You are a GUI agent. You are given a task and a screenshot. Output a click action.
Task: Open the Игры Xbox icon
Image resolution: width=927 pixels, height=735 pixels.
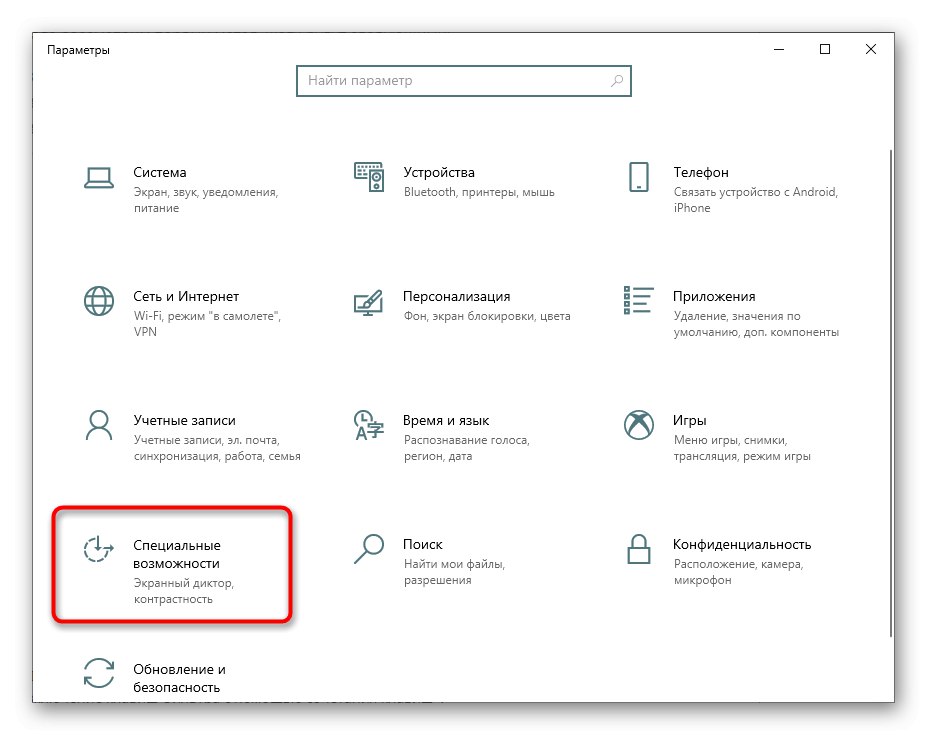click(638, 425)
